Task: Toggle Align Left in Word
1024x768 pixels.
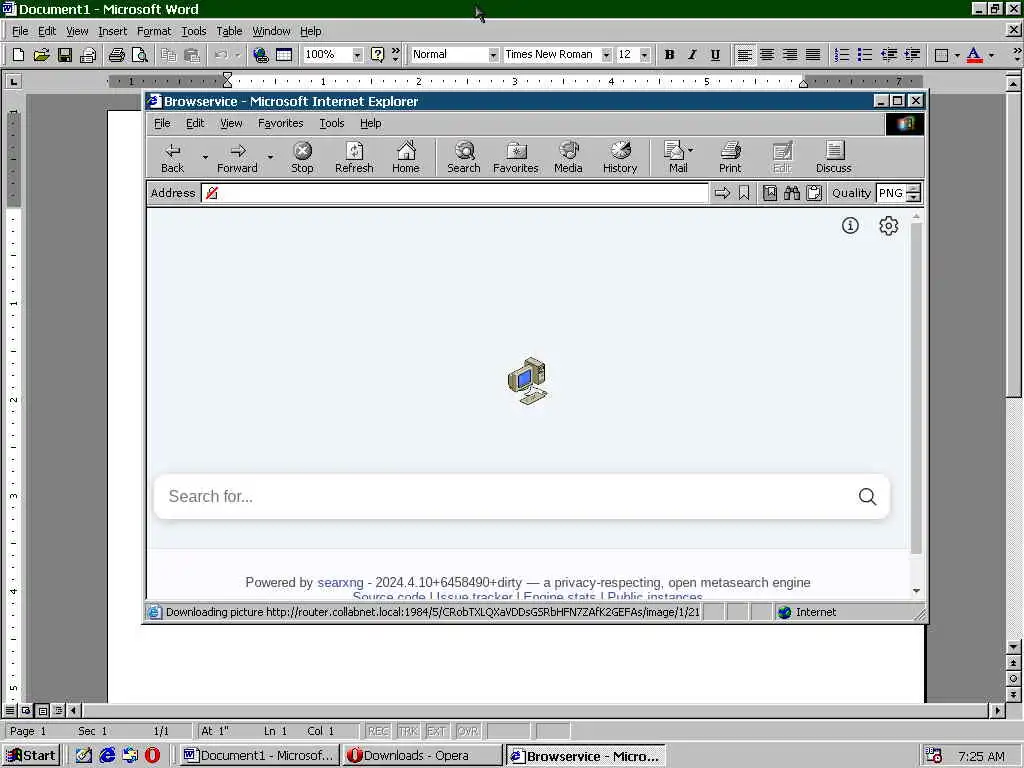Action: [x=744, y=55]
